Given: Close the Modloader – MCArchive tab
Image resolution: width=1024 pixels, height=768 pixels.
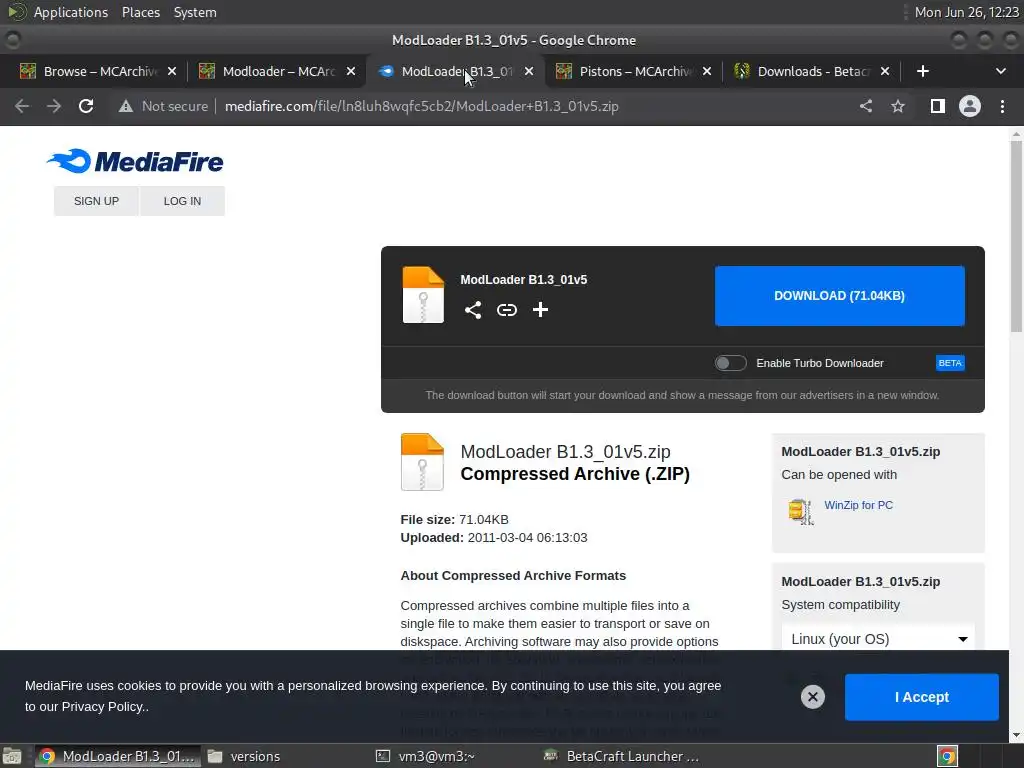Looking at the screenshot, I should (x=351, y=71).
